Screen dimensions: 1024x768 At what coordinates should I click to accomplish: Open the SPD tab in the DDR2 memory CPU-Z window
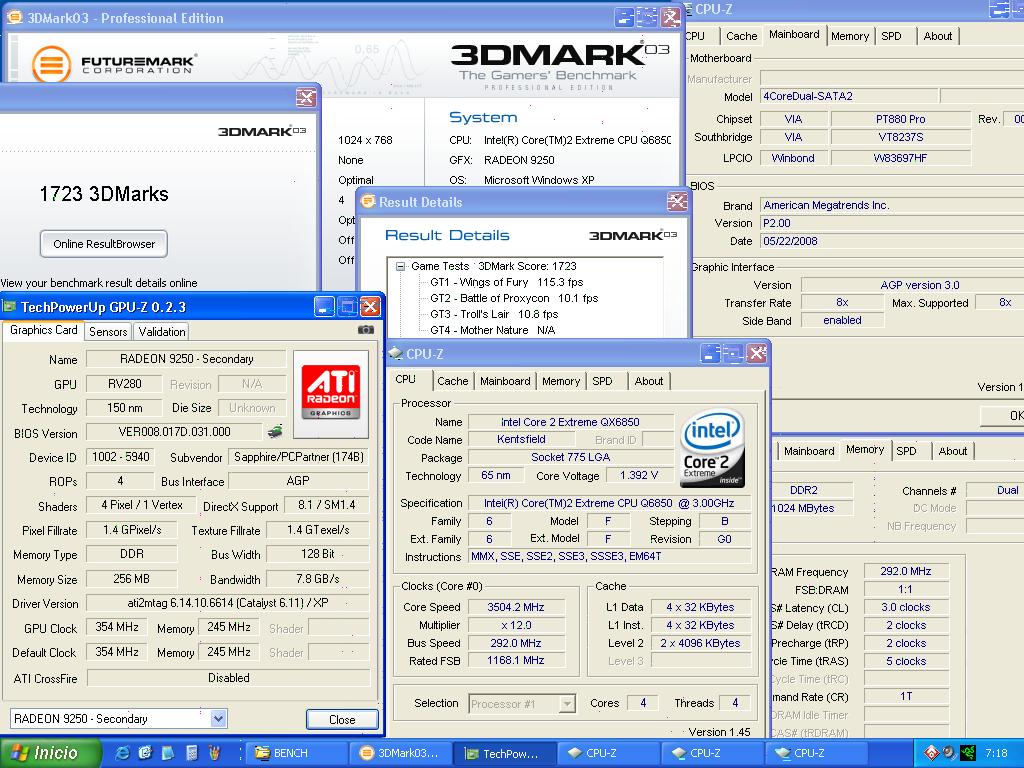[906, 451]
